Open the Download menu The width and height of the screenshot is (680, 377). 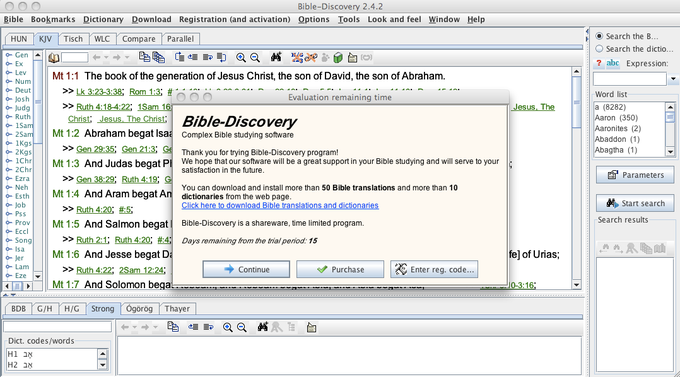151,20
